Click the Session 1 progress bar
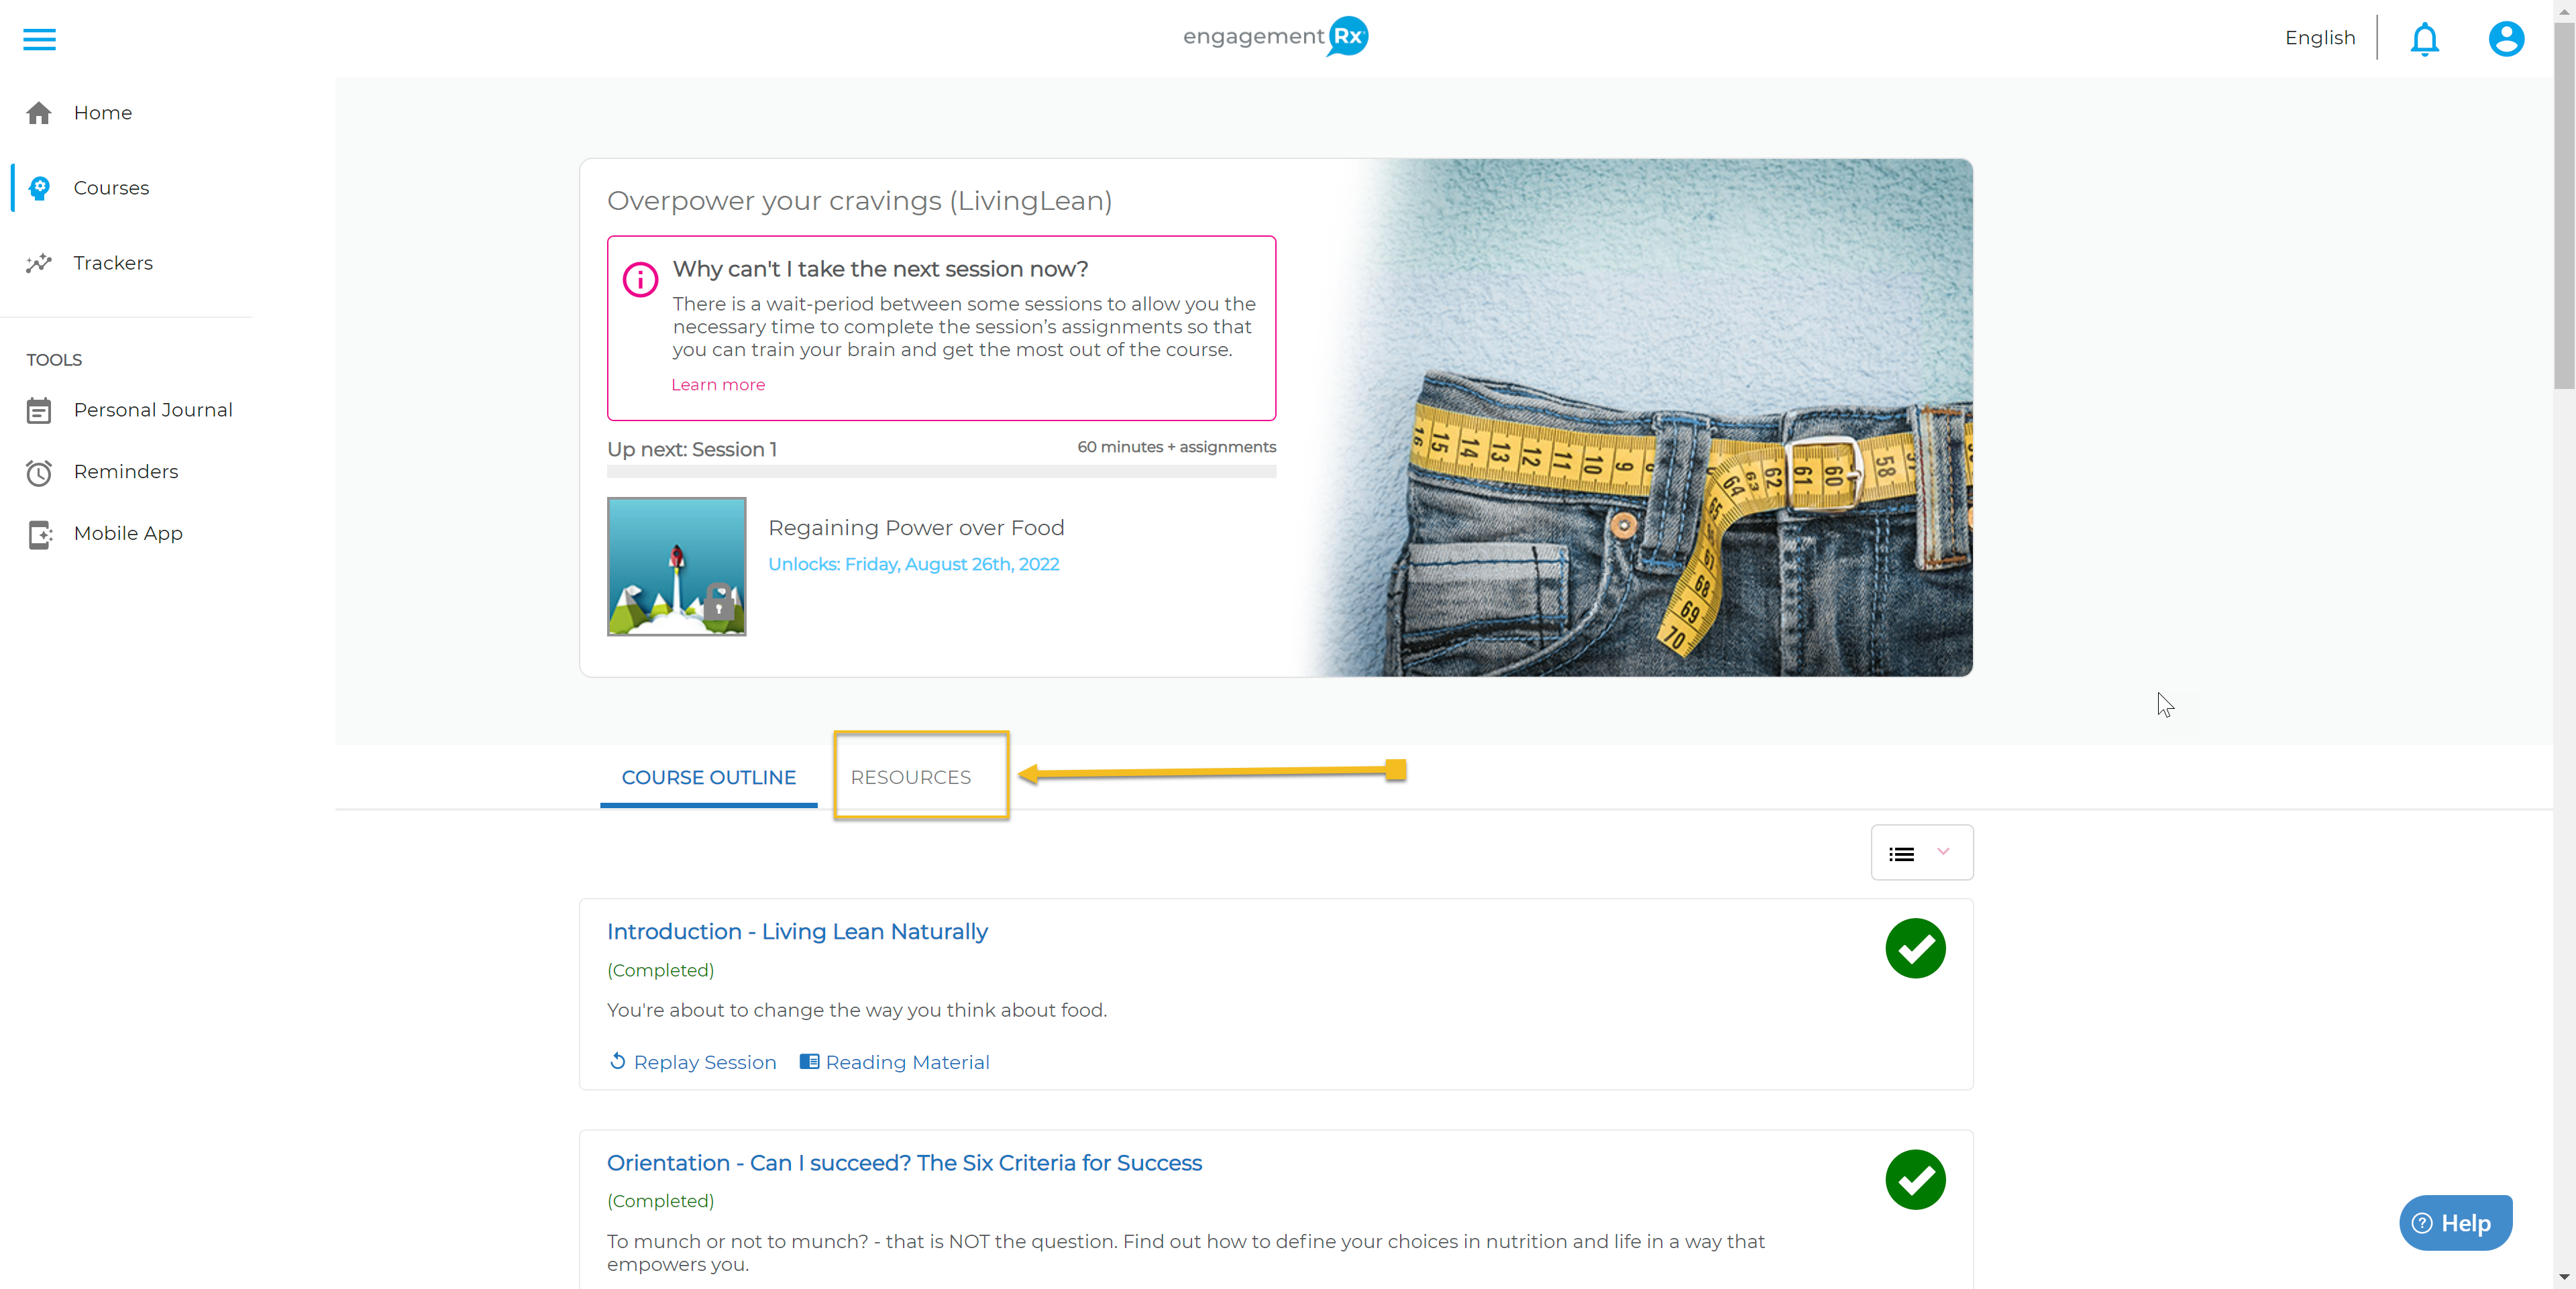Image resolution: width=2576 pixels, height=1289 pixels. (940, 472)
